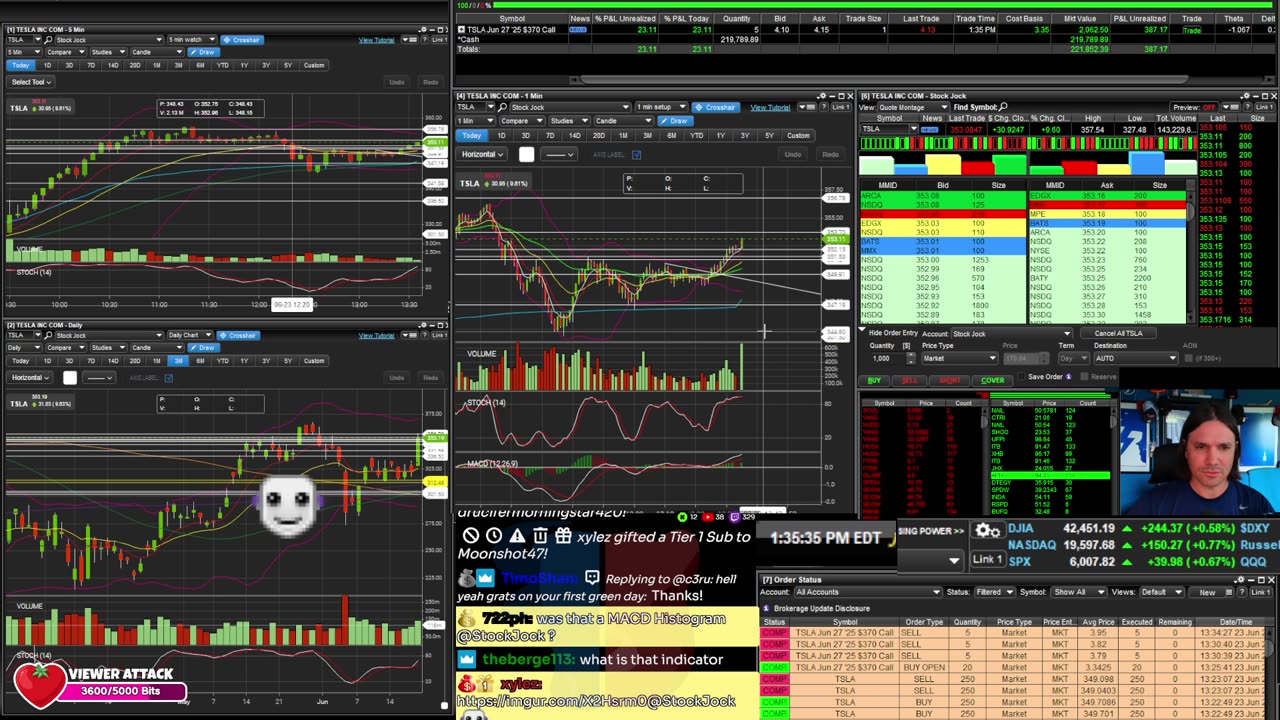Click the COVER button
Viewport: 1280px width, 720px height.
click(x=992, y=380)
